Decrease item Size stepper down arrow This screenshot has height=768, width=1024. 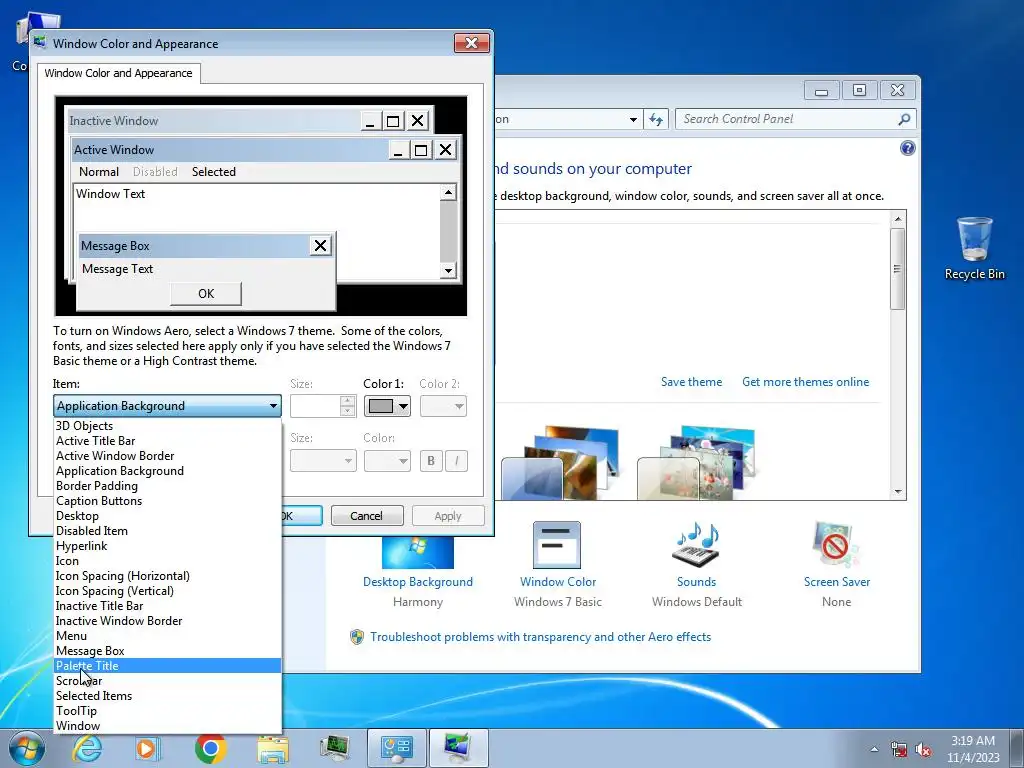347,411
